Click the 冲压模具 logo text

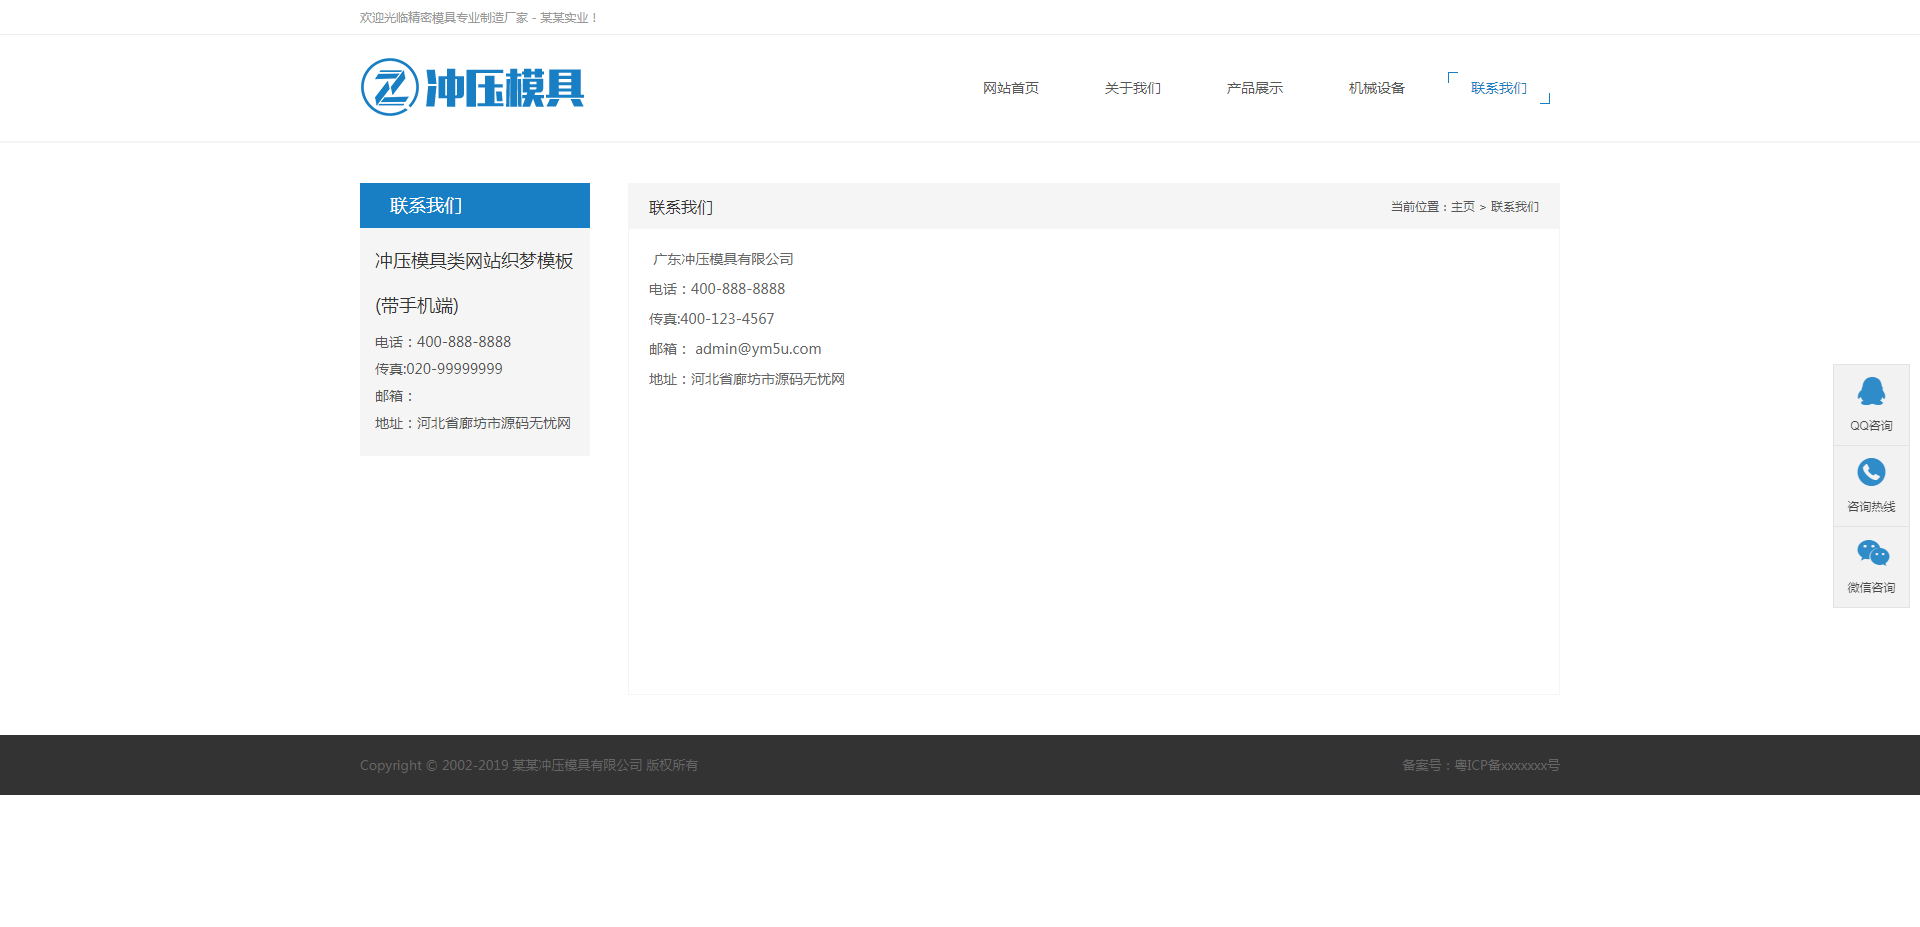pos(504,88)
